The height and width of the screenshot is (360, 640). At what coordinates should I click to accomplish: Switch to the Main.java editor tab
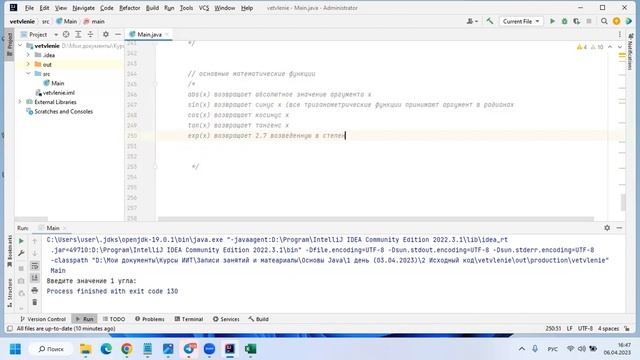tap(149, 34)
